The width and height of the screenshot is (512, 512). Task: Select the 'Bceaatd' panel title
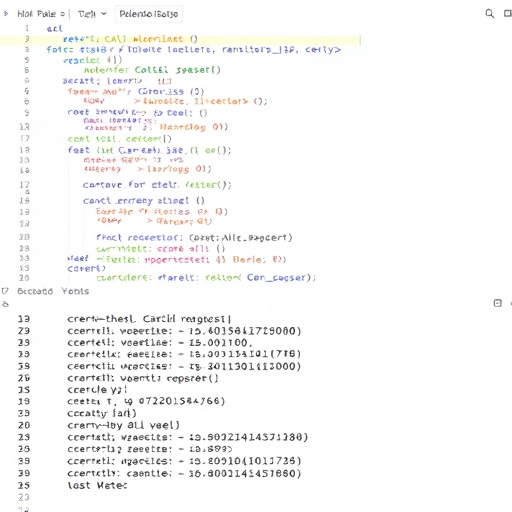tap(35, 291)
